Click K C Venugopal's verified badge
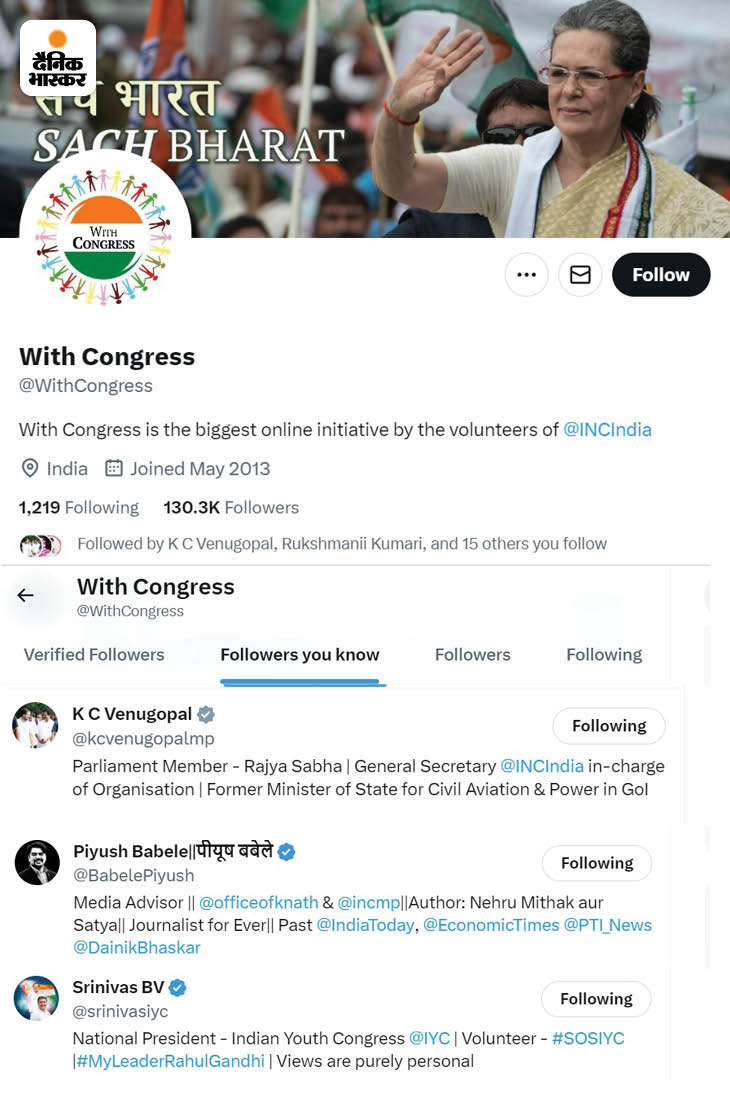 [206, 713]
